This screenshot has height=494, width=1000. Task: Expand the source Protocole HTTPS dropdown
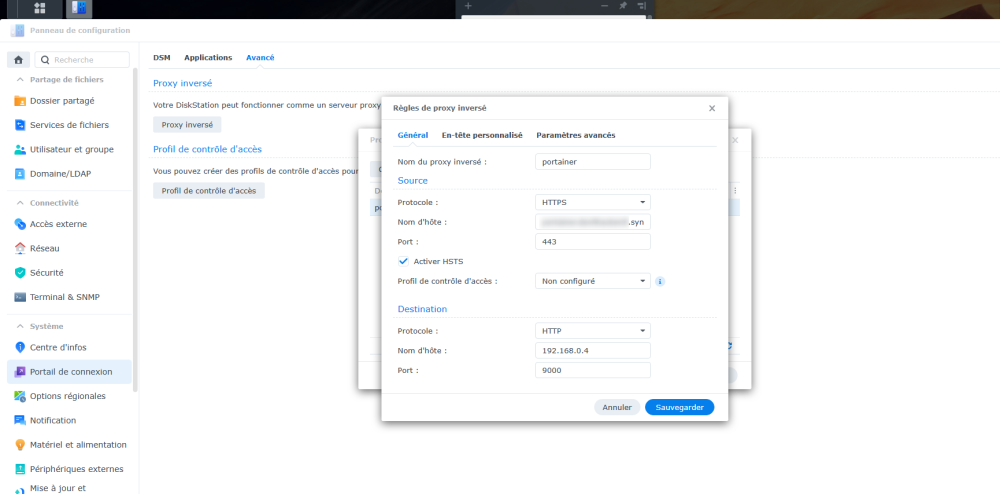[593, 202]
